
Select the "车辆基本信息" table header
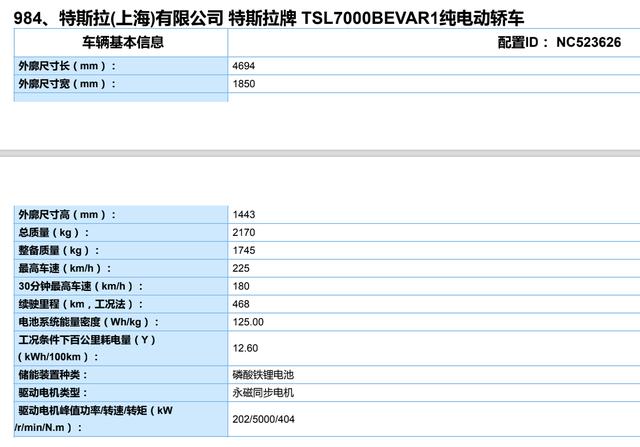click(x=123, y=42)
